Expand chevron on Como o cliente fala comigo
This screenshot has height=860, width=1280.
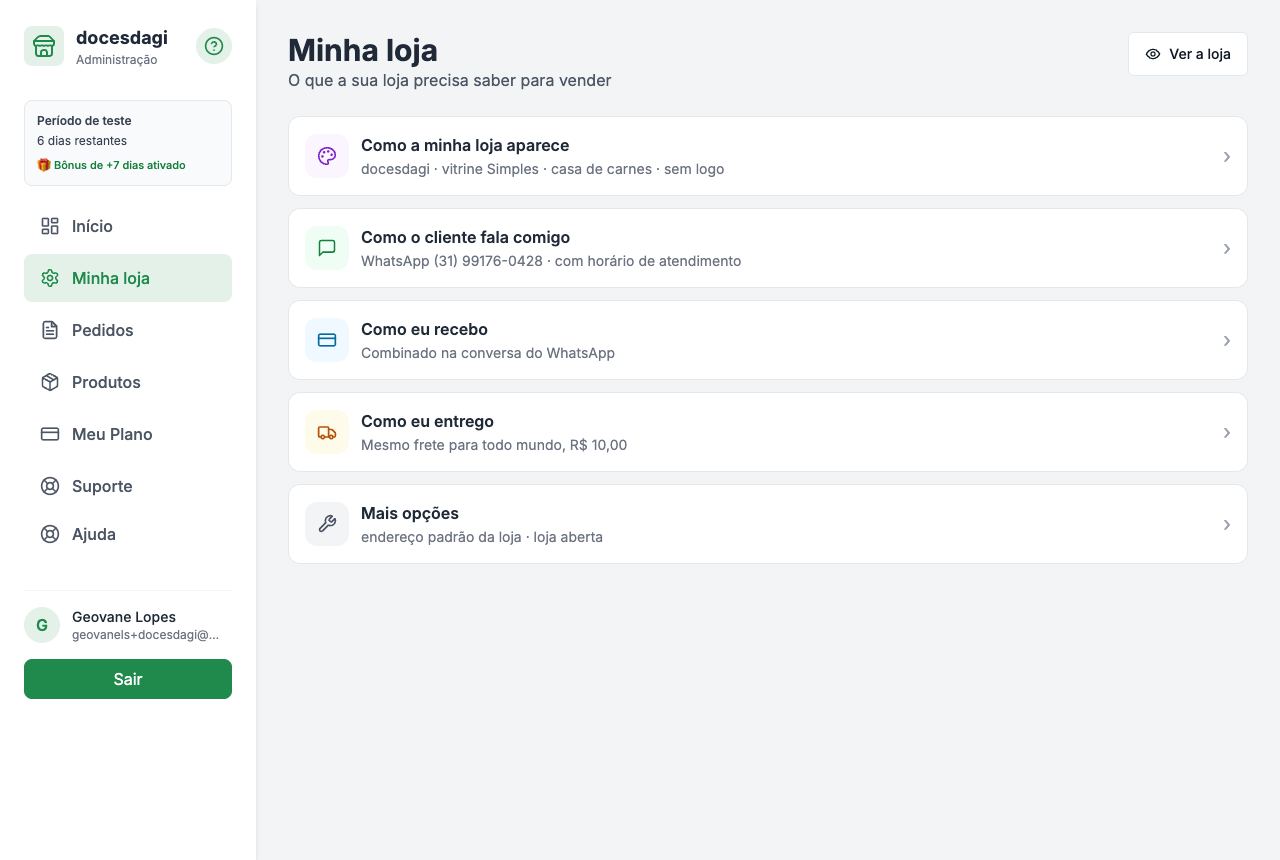1227,248
